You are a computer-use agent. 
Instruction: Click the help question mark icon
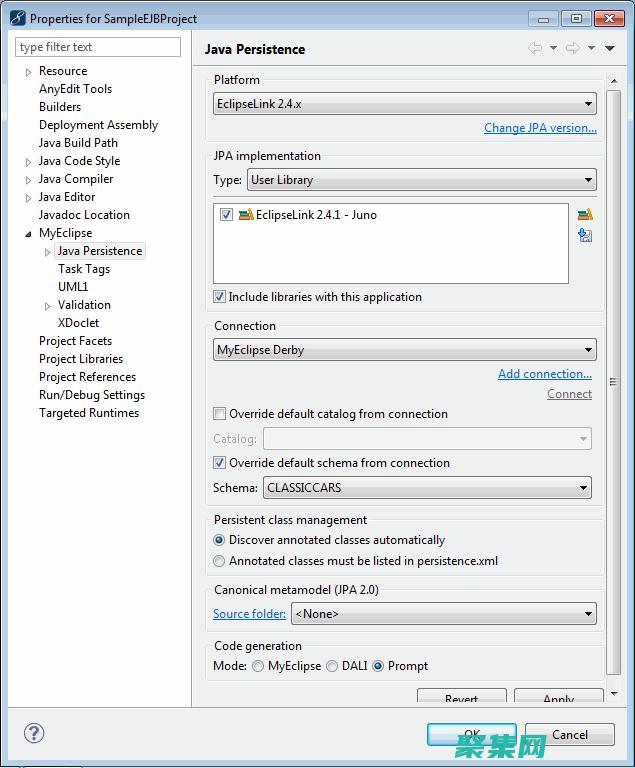pos(34,733)
